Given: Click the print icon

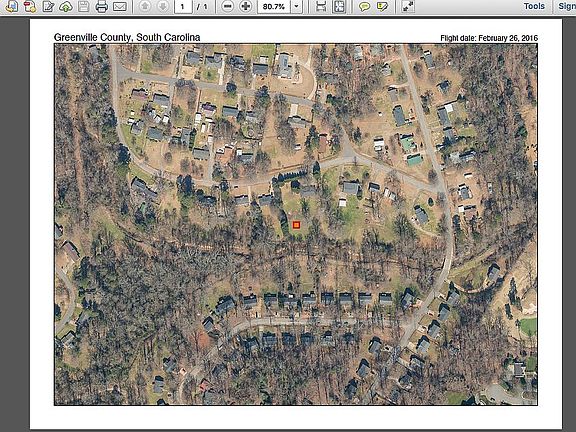Looking at the screenshot, I should coord(102,6).
